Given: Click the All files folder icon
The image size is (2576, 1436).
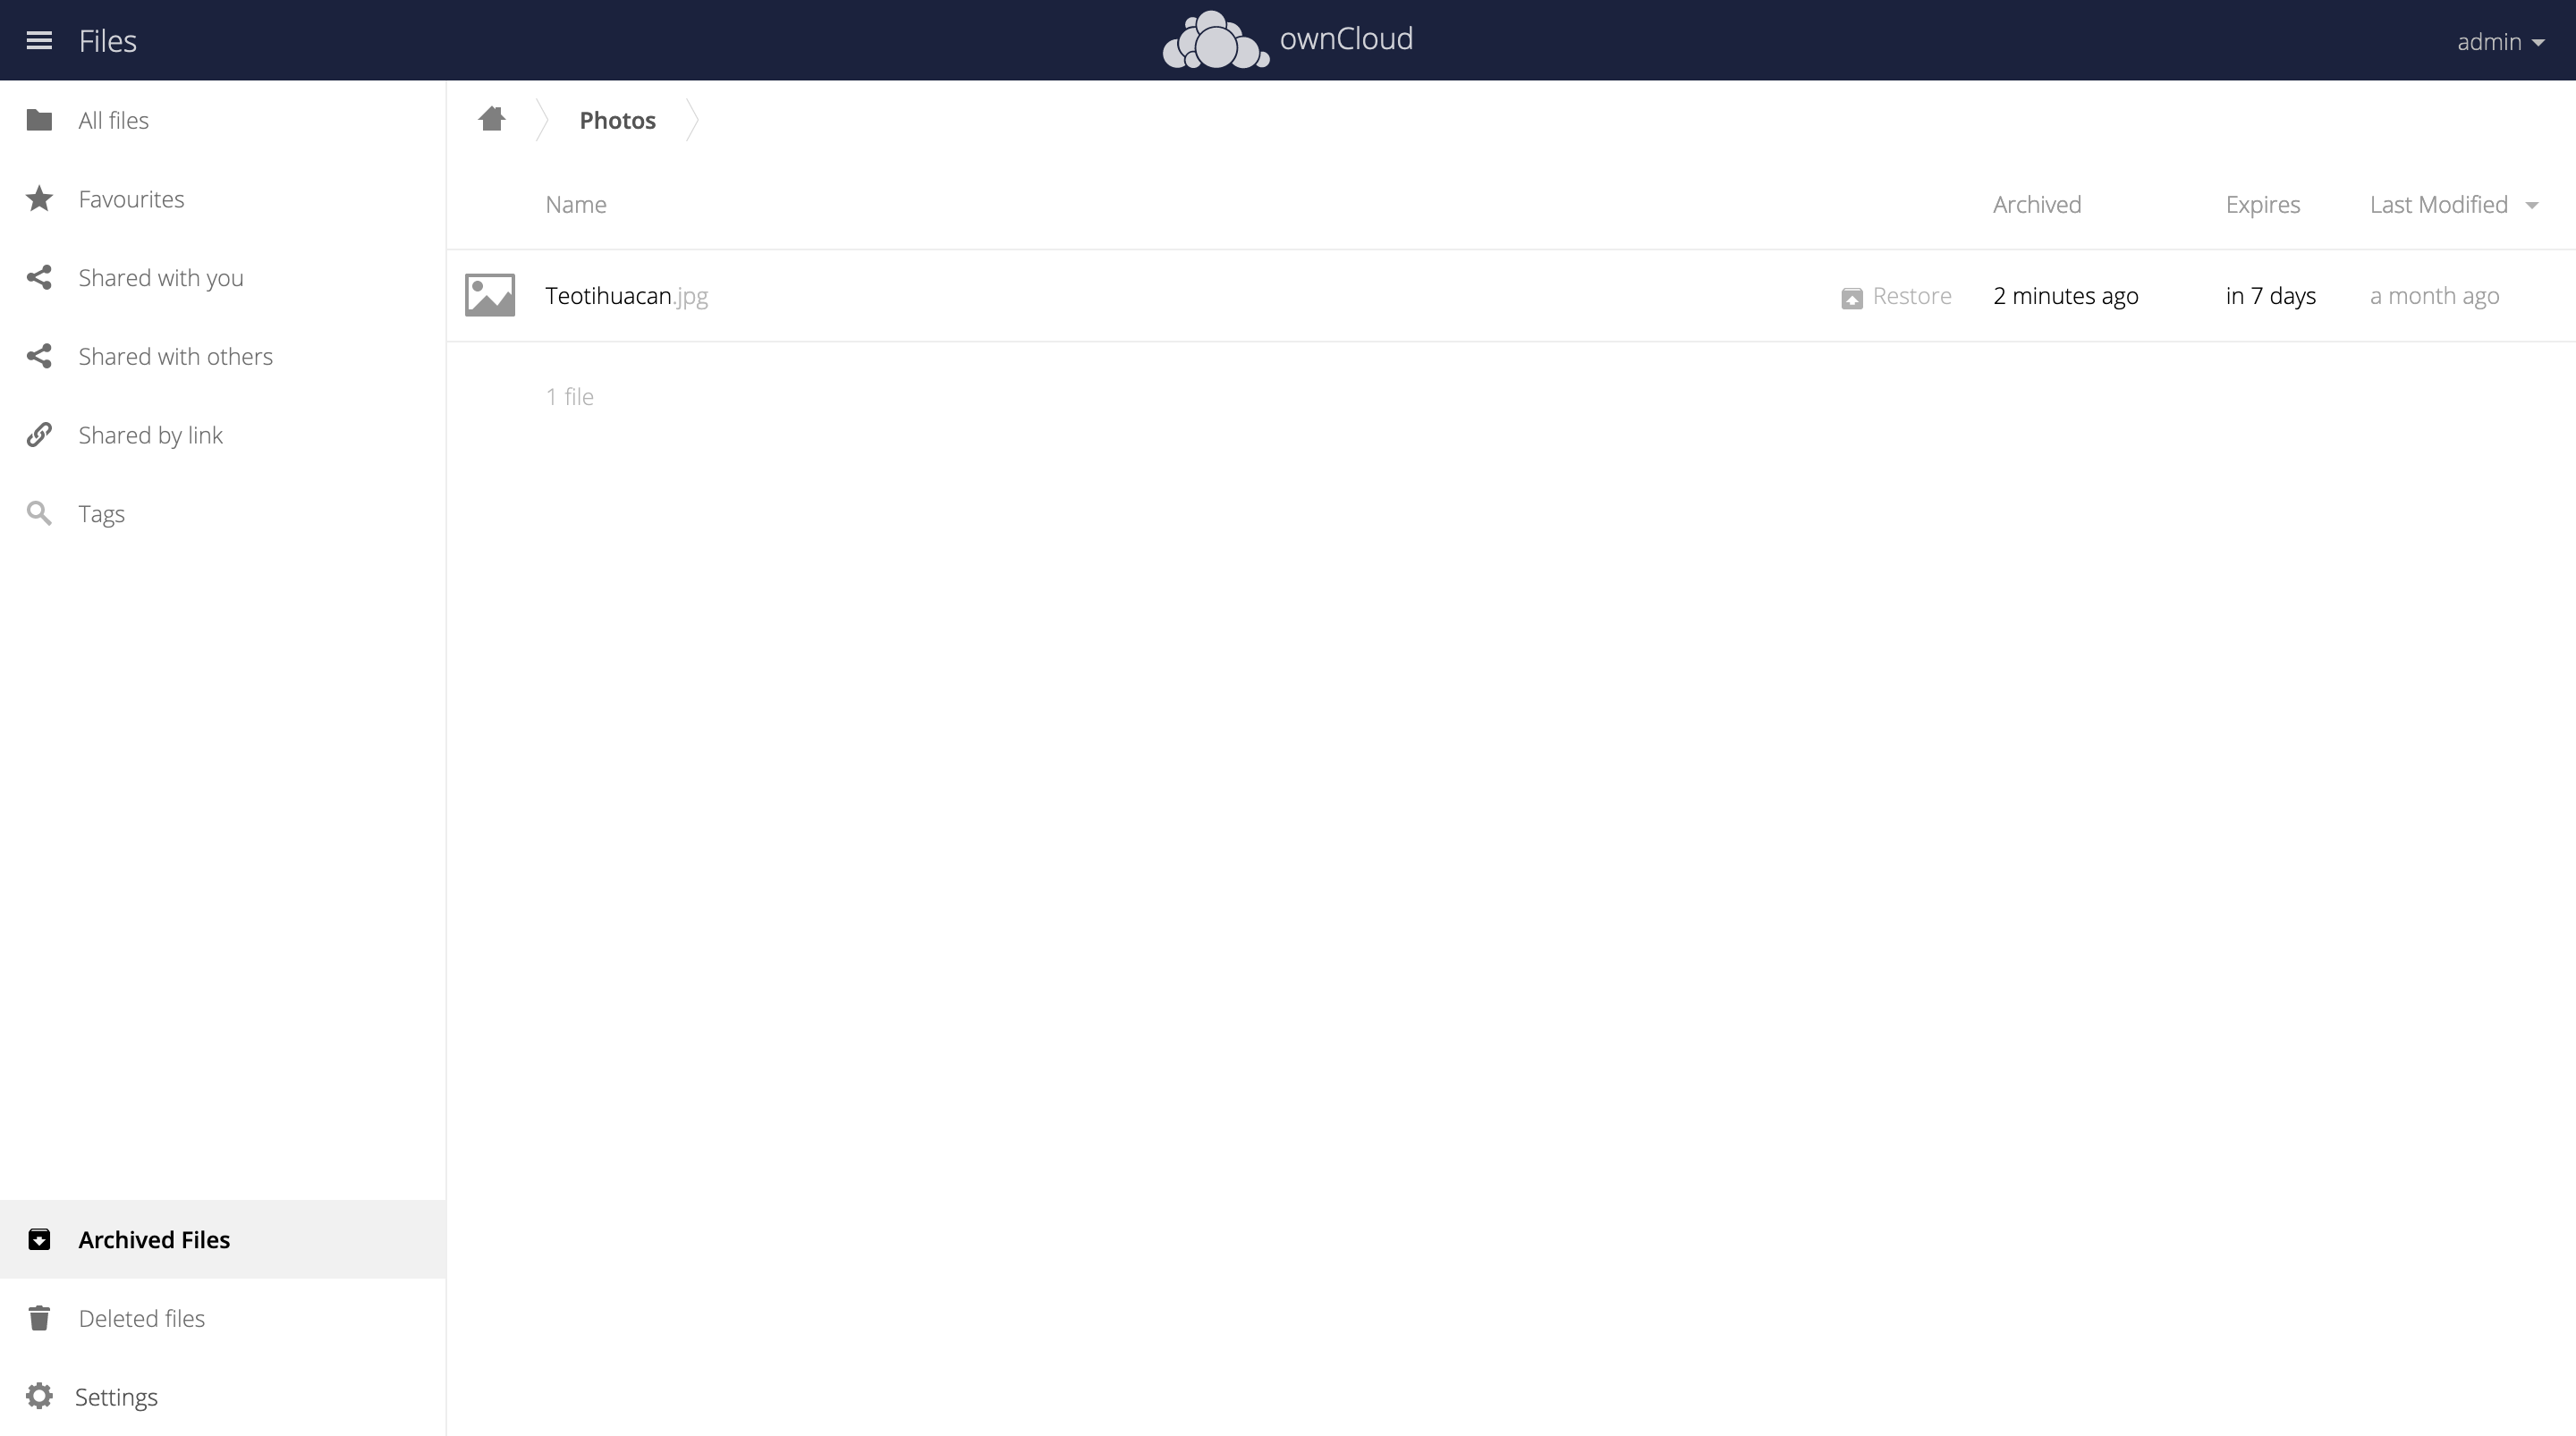Looking at the screenshot, I should point(38,119).
